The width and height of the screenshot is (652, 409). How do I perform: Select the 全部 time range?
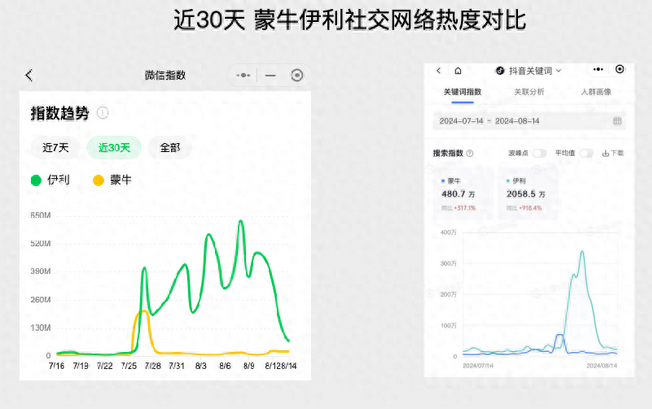(x=169, y=147)
